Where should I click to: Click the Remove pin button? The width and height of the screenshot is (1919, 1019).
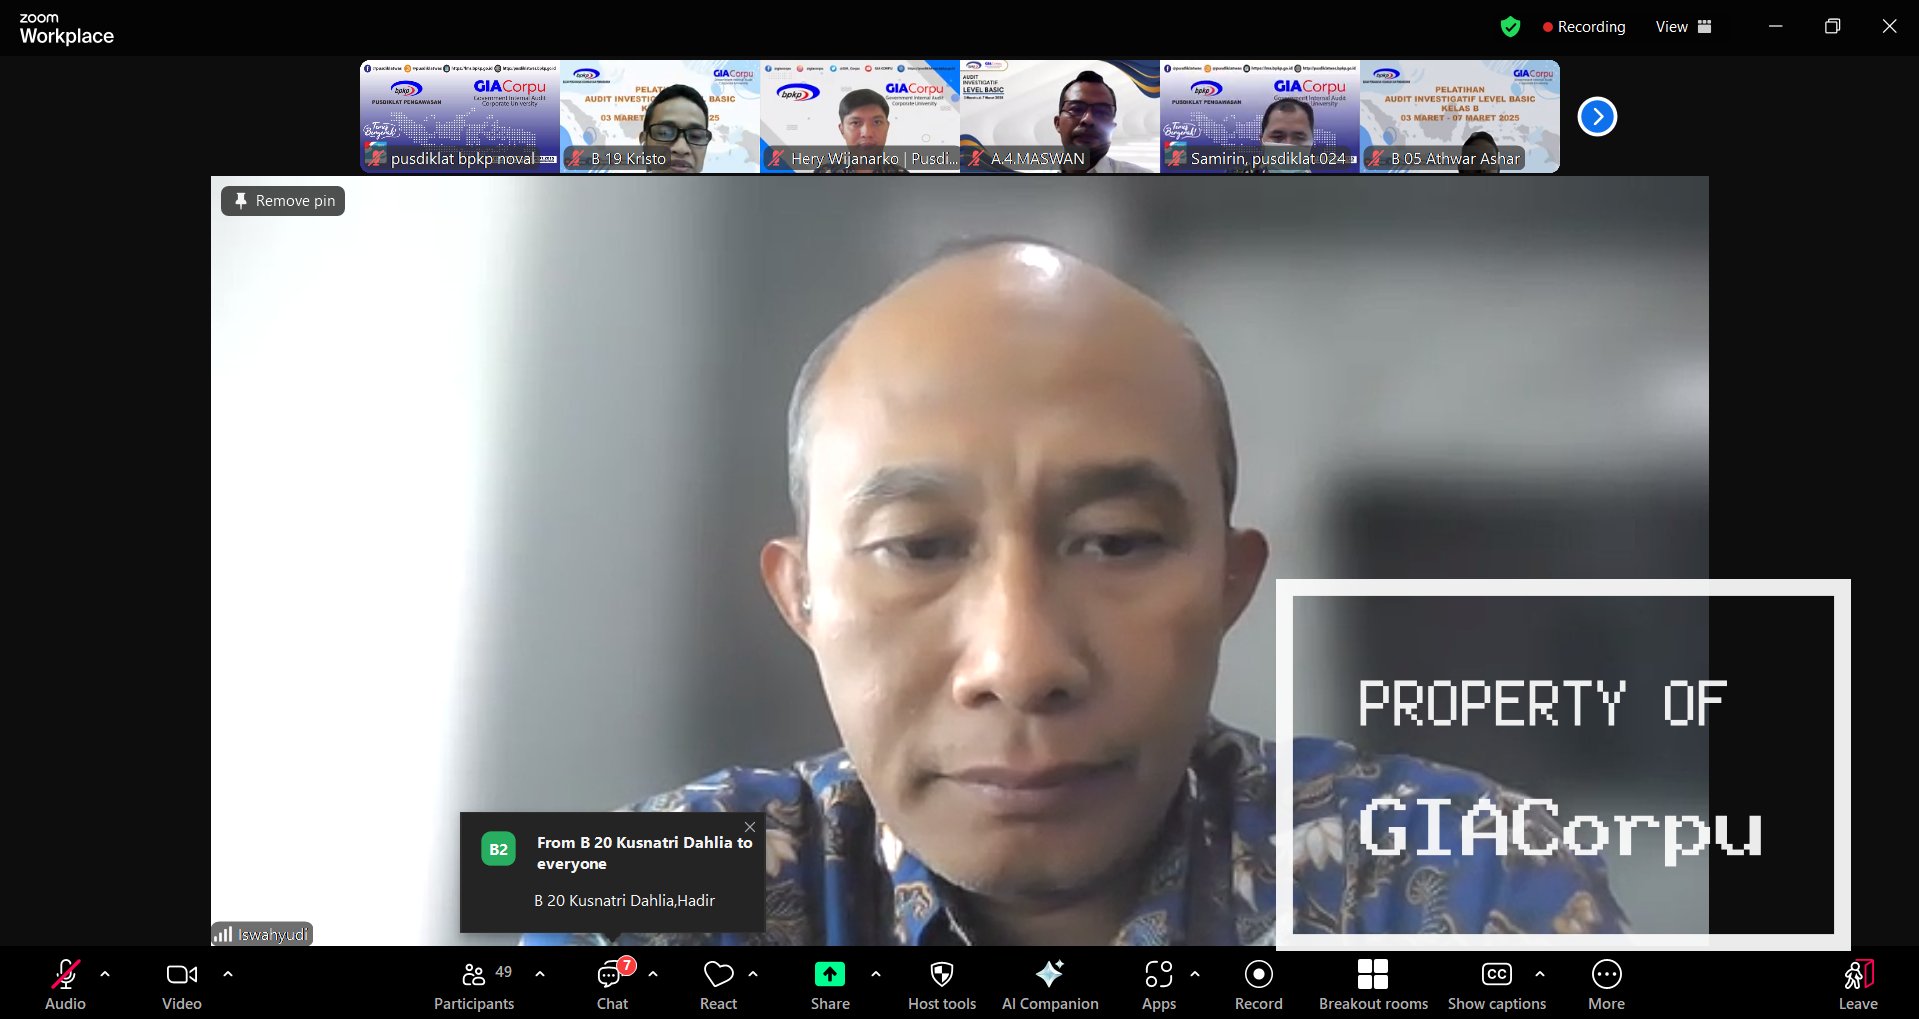coord(283,201)
